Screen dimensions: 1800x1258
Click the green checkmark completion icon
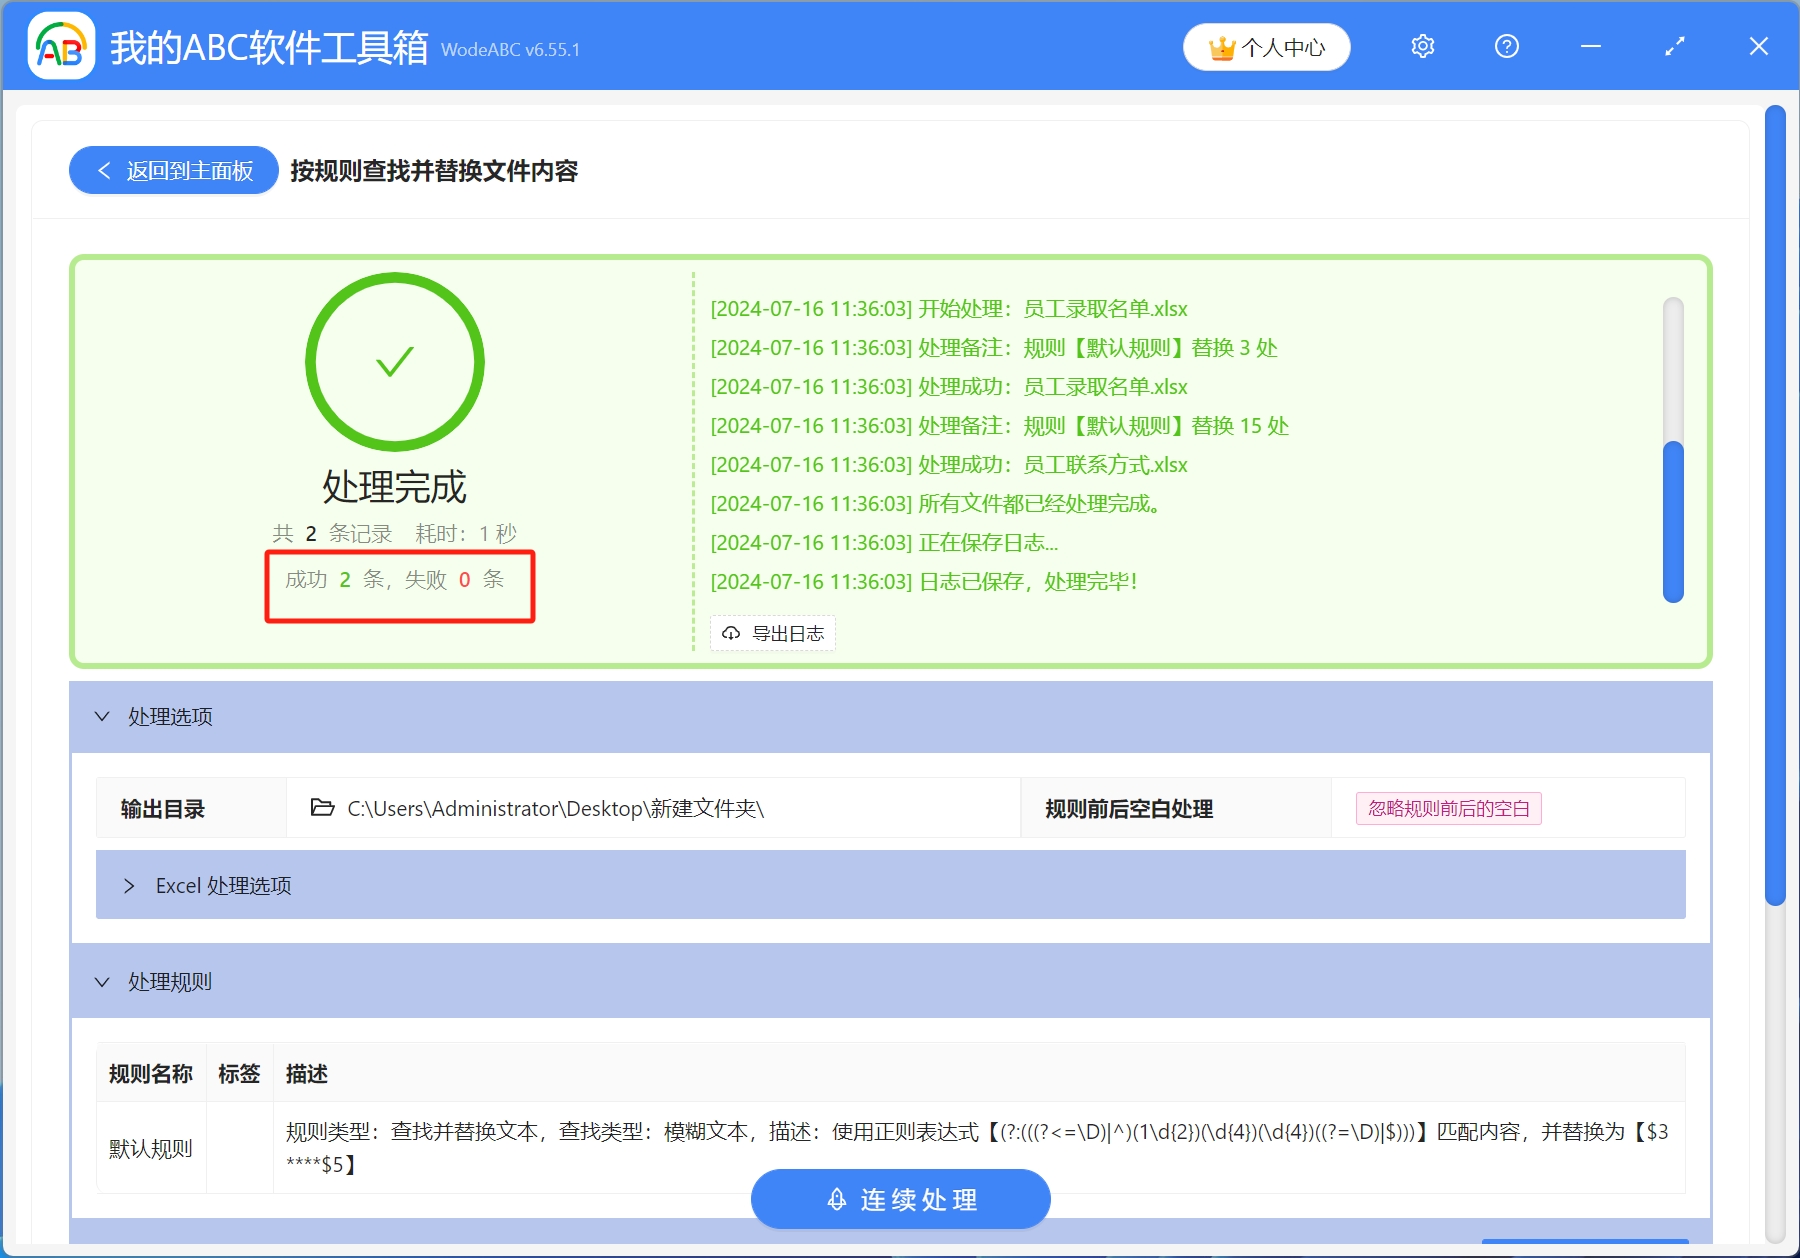(393, 362)
